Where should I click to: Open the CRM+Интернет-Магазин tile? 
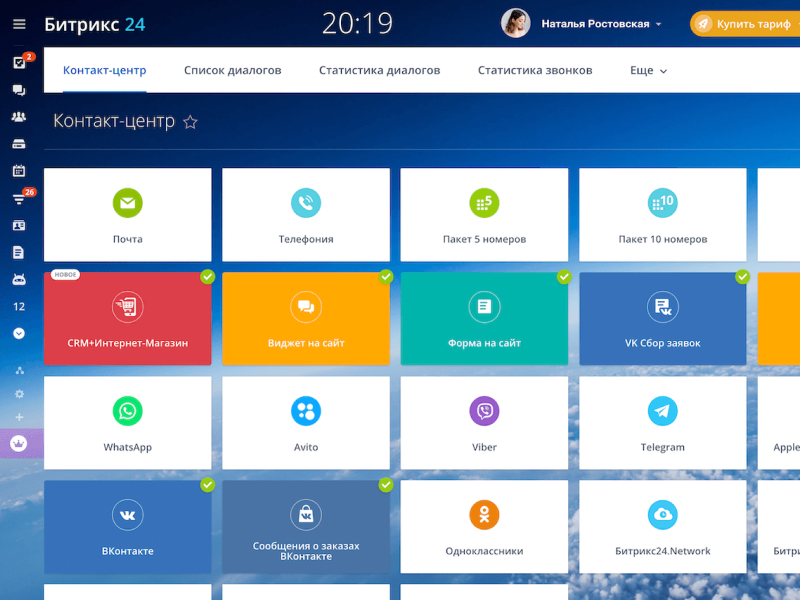click(x=128, y=319)
